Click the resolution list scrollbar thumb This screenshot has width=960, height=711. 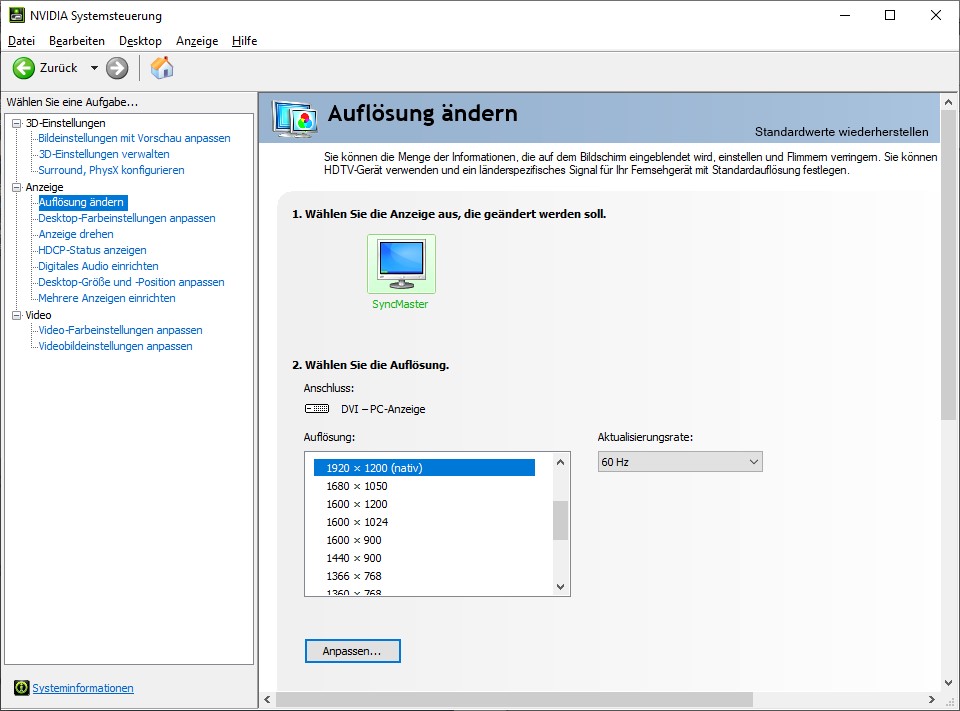560,521
